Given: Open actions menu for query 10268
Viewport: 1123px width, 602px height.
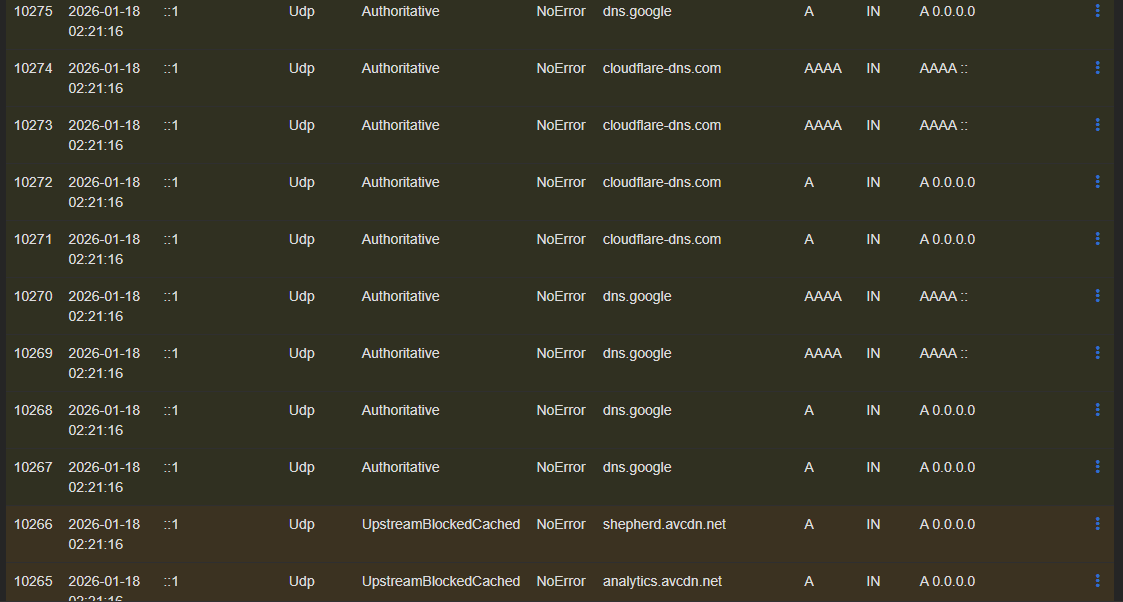Looking at the screenshot, I should 1097,409.
